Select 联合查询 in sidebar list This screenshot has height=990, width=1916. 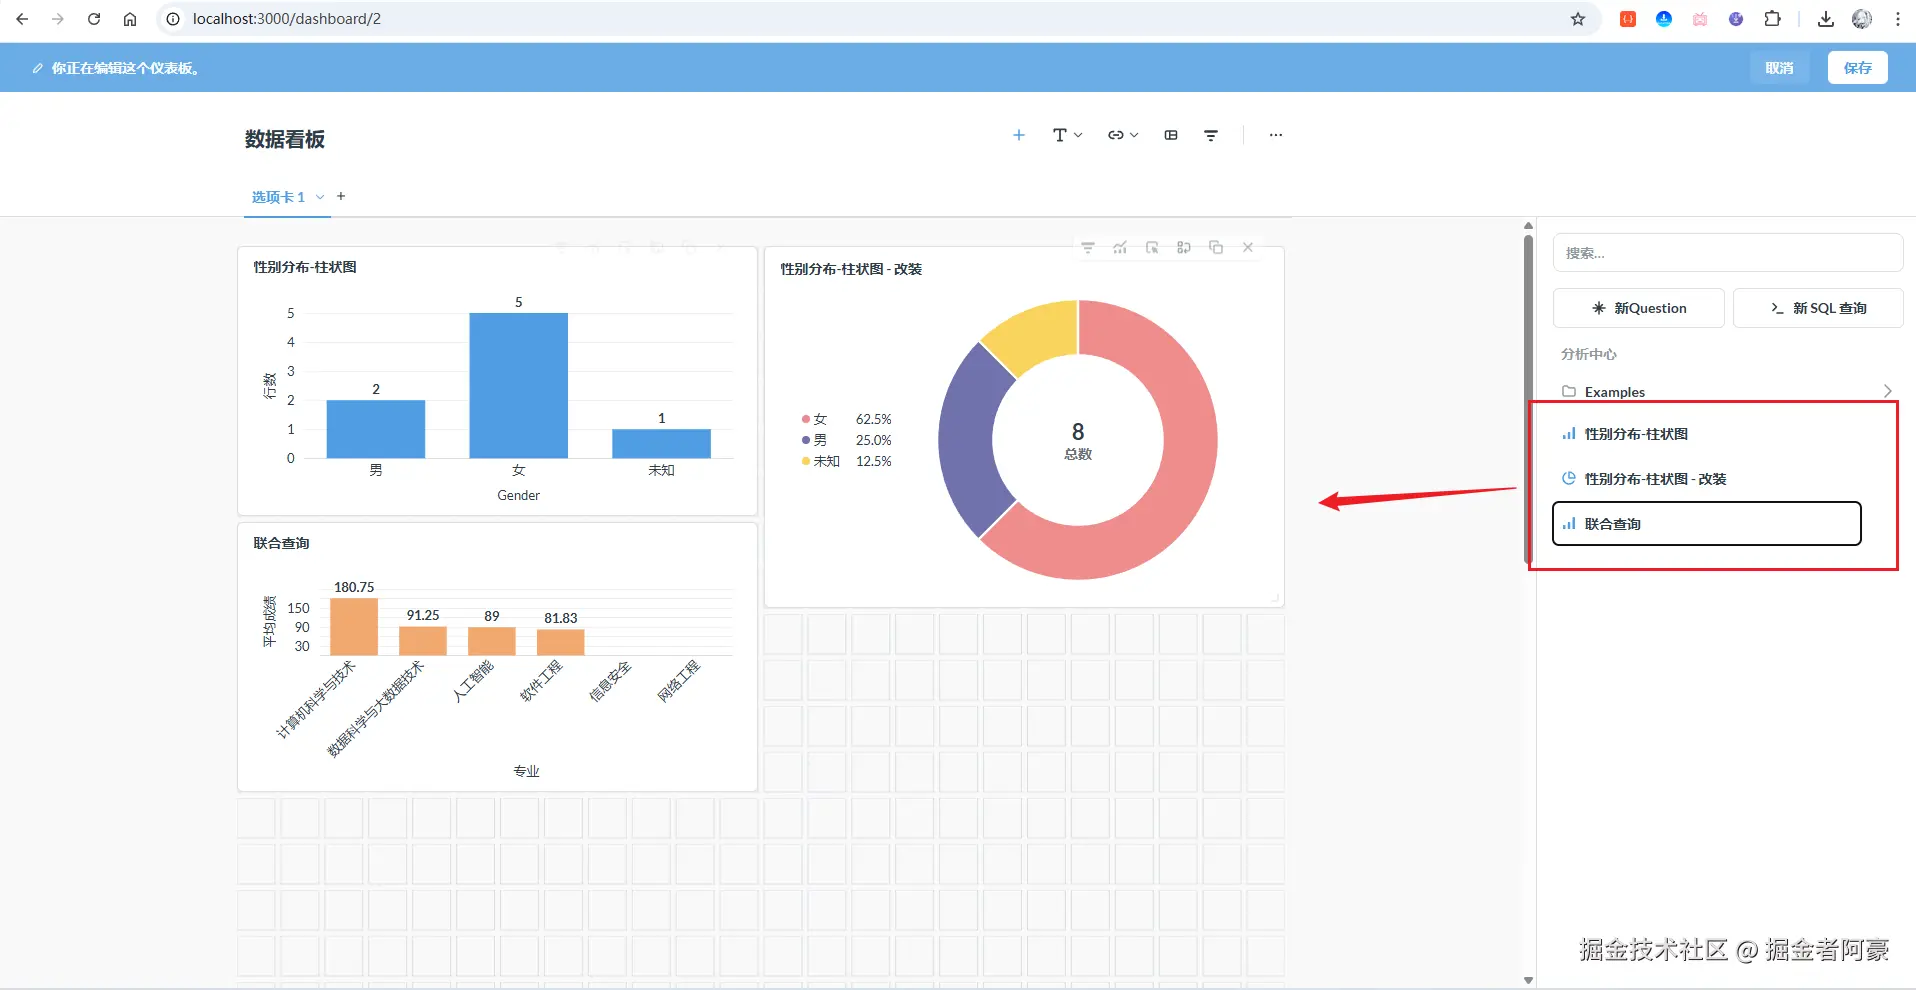point(1707,524)
